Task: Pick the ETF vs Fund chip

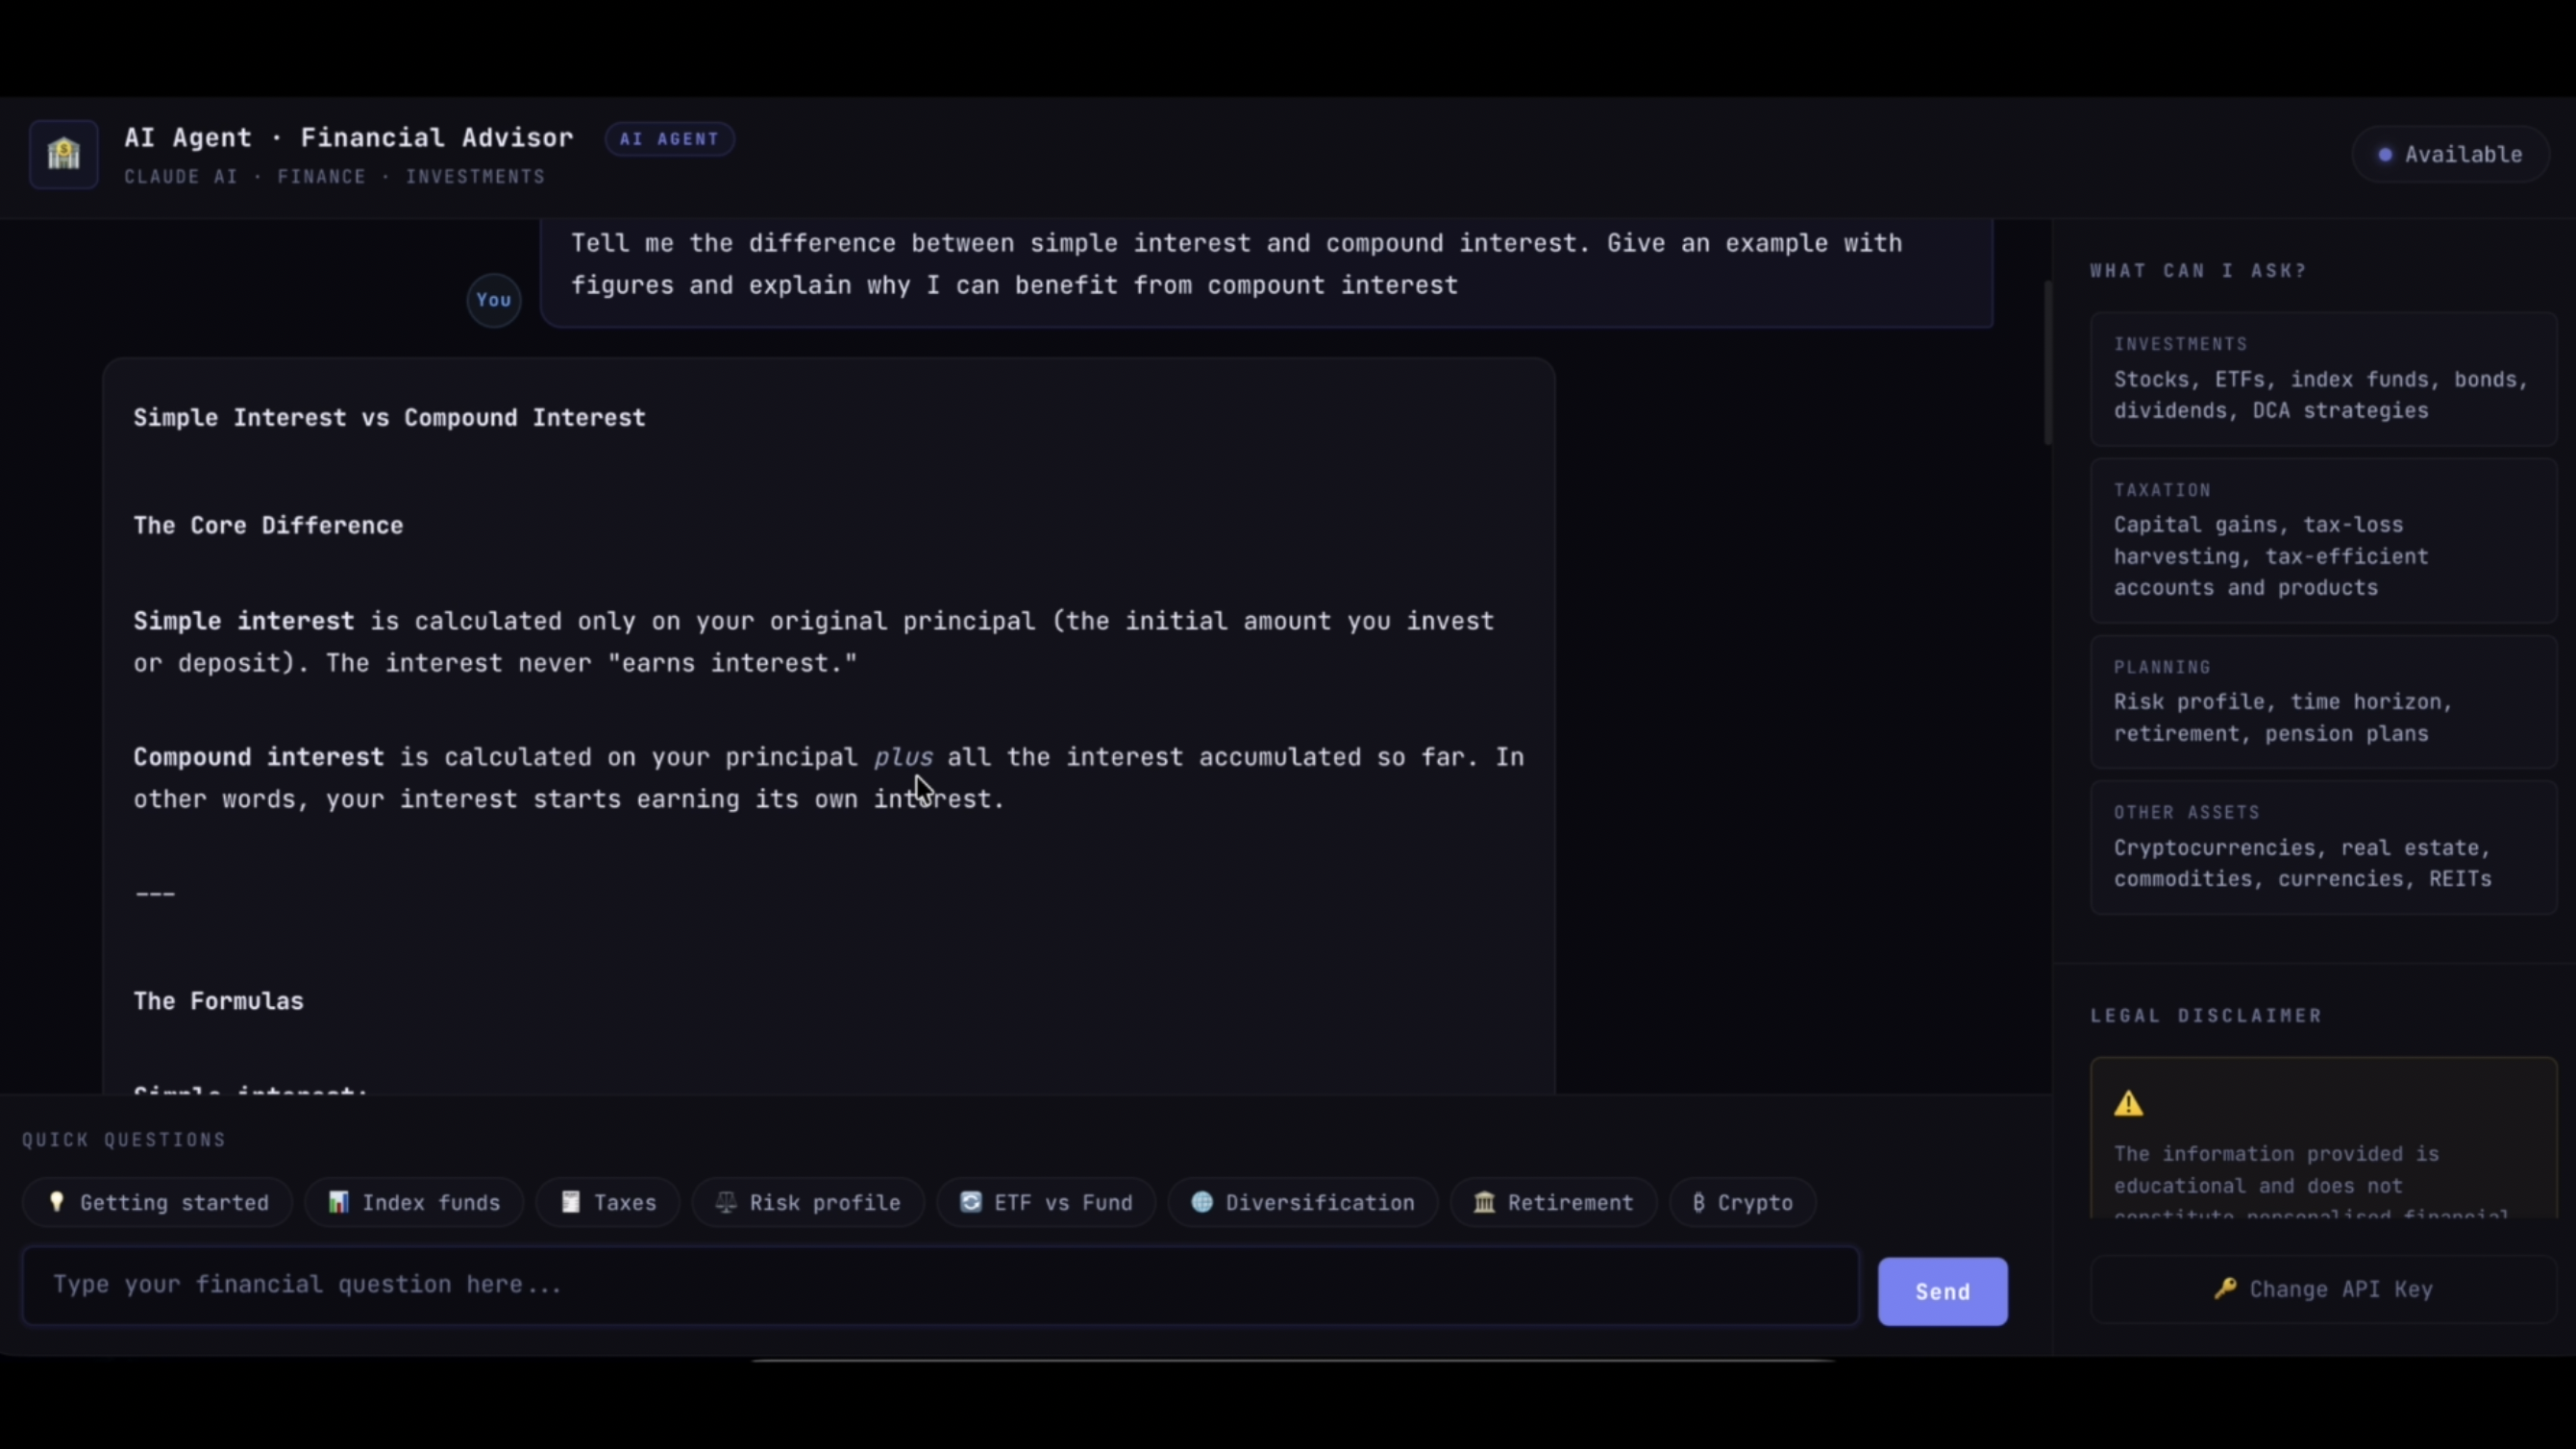Action: click(x=1046, y=1202)
